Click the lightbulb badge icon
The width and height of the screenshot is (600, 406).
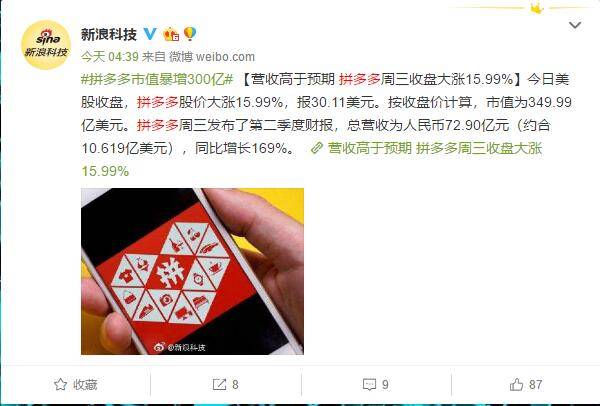(190, 34)
